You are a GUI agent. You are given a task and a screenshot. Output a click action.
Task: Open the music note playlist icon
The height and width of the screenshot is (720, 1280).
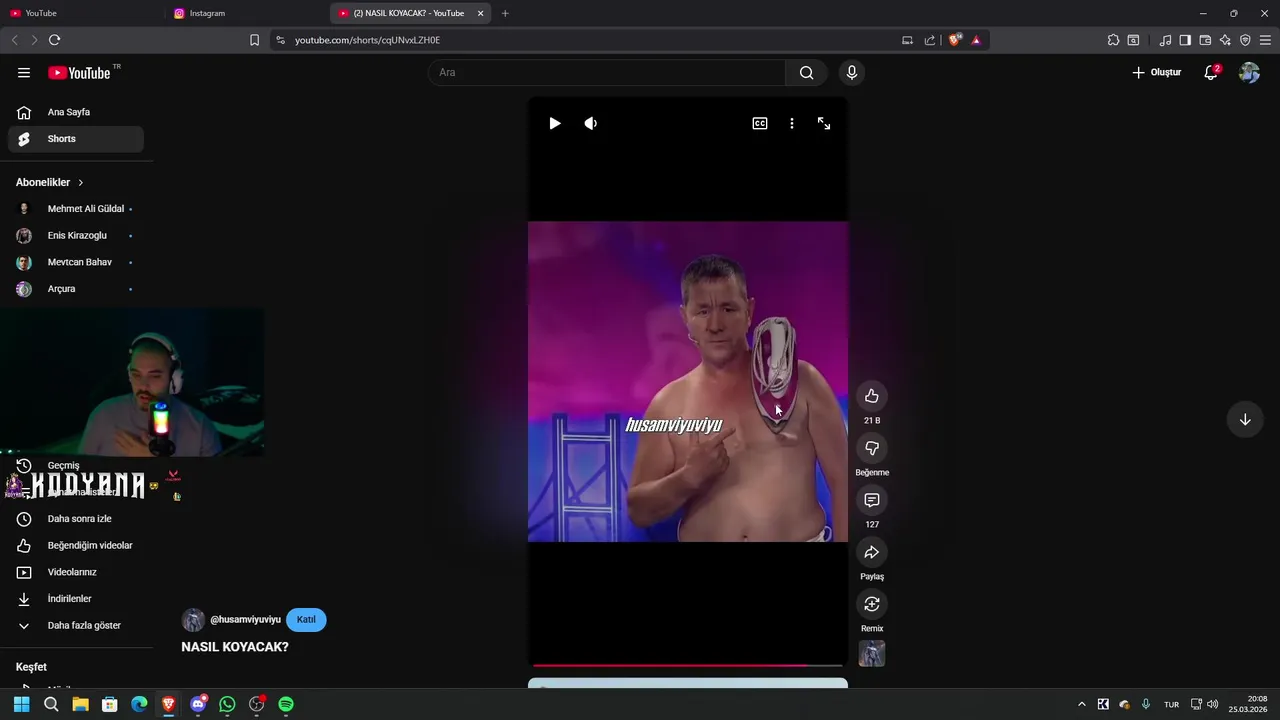(1165, 40)
